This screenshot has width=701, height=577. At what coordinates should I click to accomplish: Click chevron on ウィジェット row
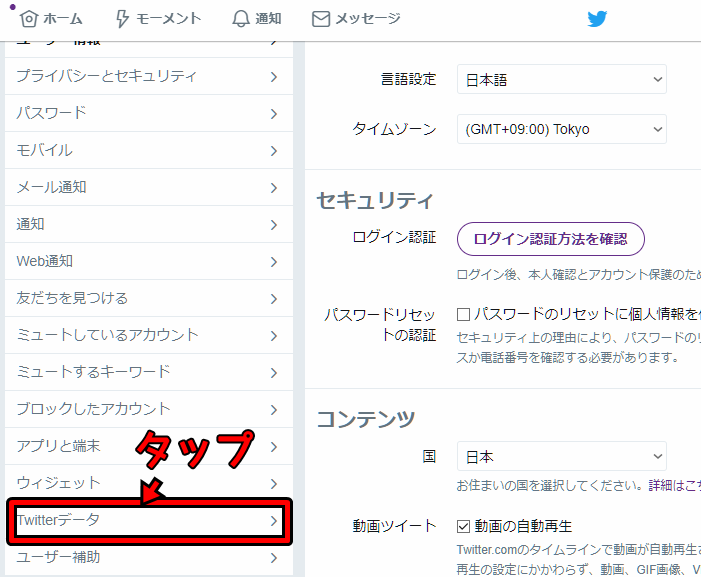(274, 484)
